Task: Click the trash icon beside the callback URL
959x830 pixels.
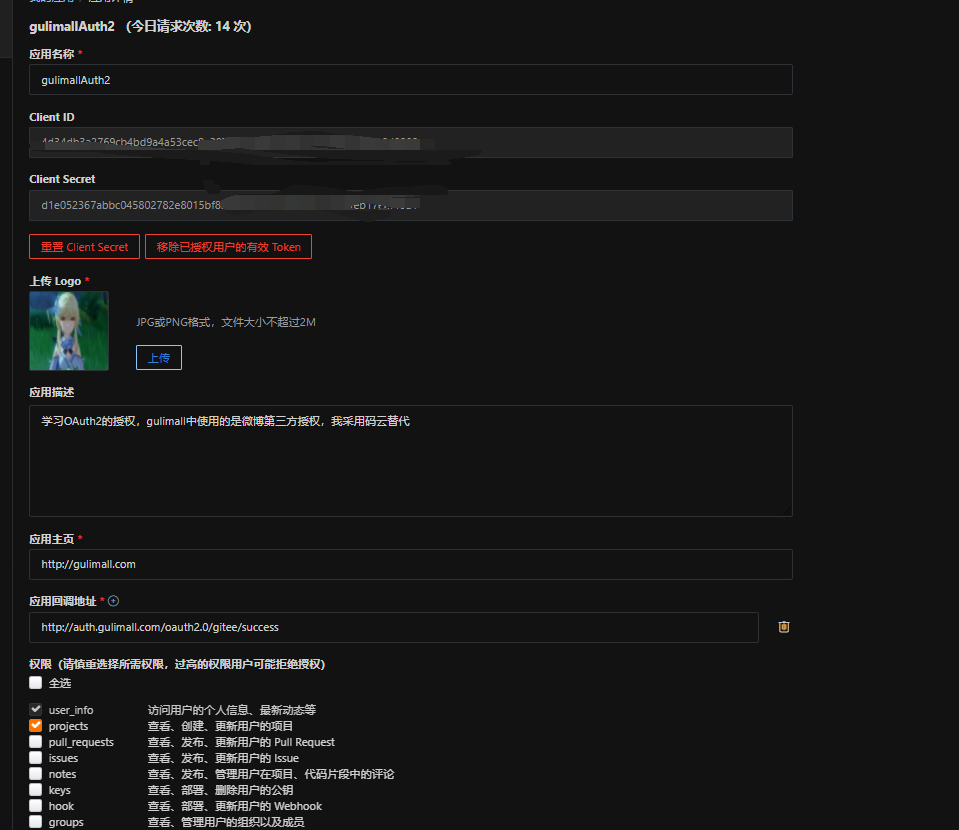Action: (783, 626)
